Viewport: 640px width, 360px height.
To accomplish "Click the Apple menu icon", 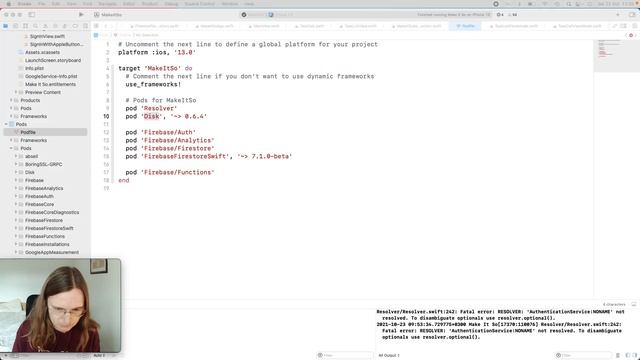I will (9, 4).
